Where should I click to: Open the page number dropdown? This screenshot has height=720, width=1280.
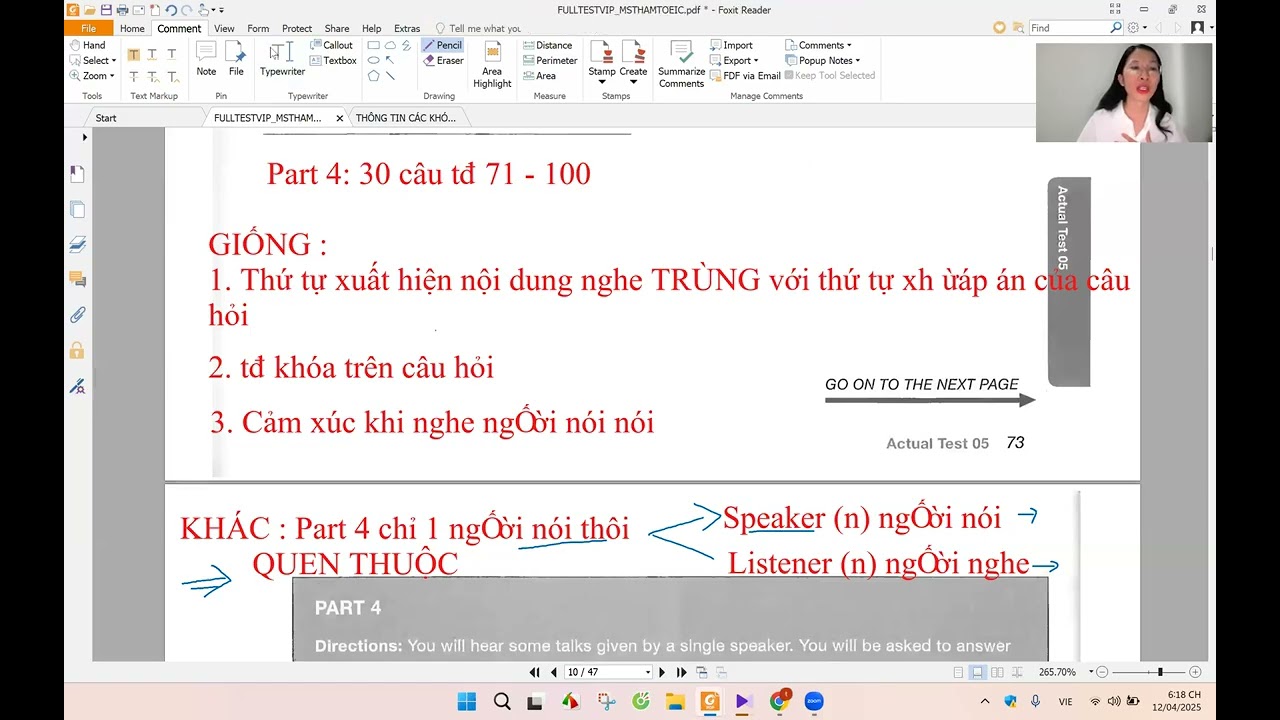coord(648,672)
